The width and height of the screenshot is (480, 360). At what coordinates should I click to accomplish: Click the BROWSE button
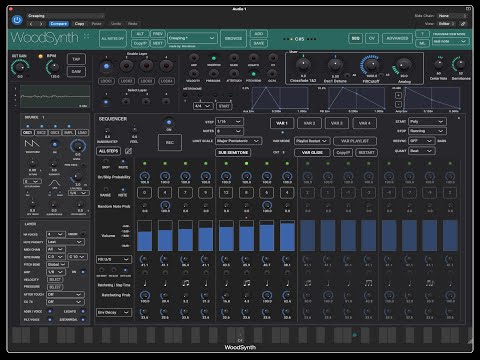pyautogui.click(x=233, y=39)
